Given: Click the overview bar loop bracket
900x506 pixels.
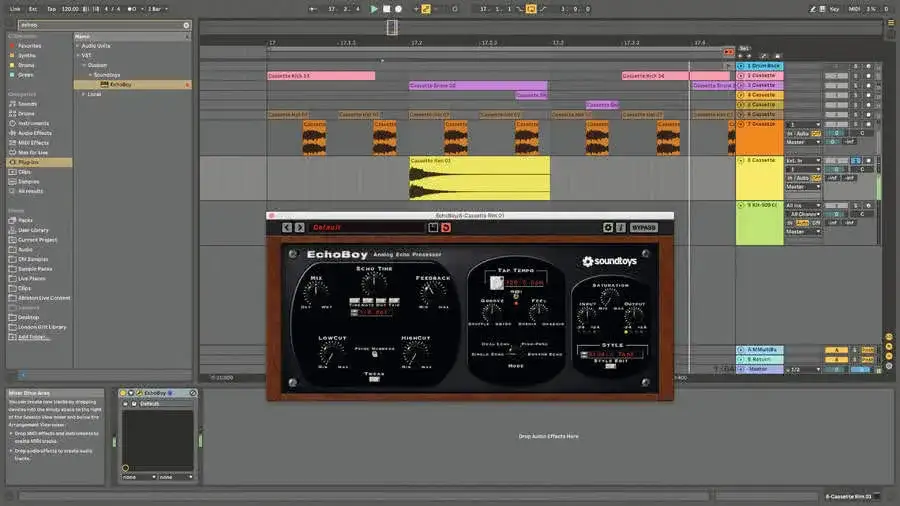Looking at the screenshot, I should click(393, 27).
